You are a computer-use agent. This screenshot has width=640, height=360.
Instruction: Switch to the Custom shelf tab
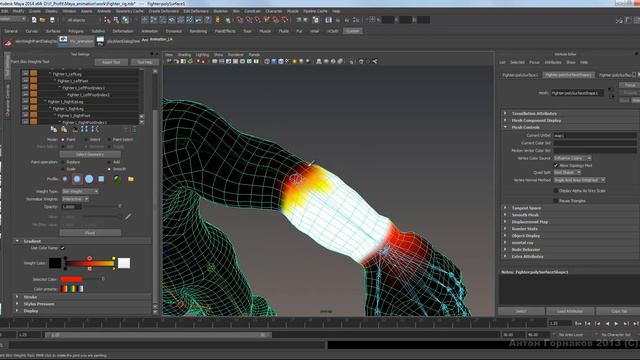coord(353,31)
